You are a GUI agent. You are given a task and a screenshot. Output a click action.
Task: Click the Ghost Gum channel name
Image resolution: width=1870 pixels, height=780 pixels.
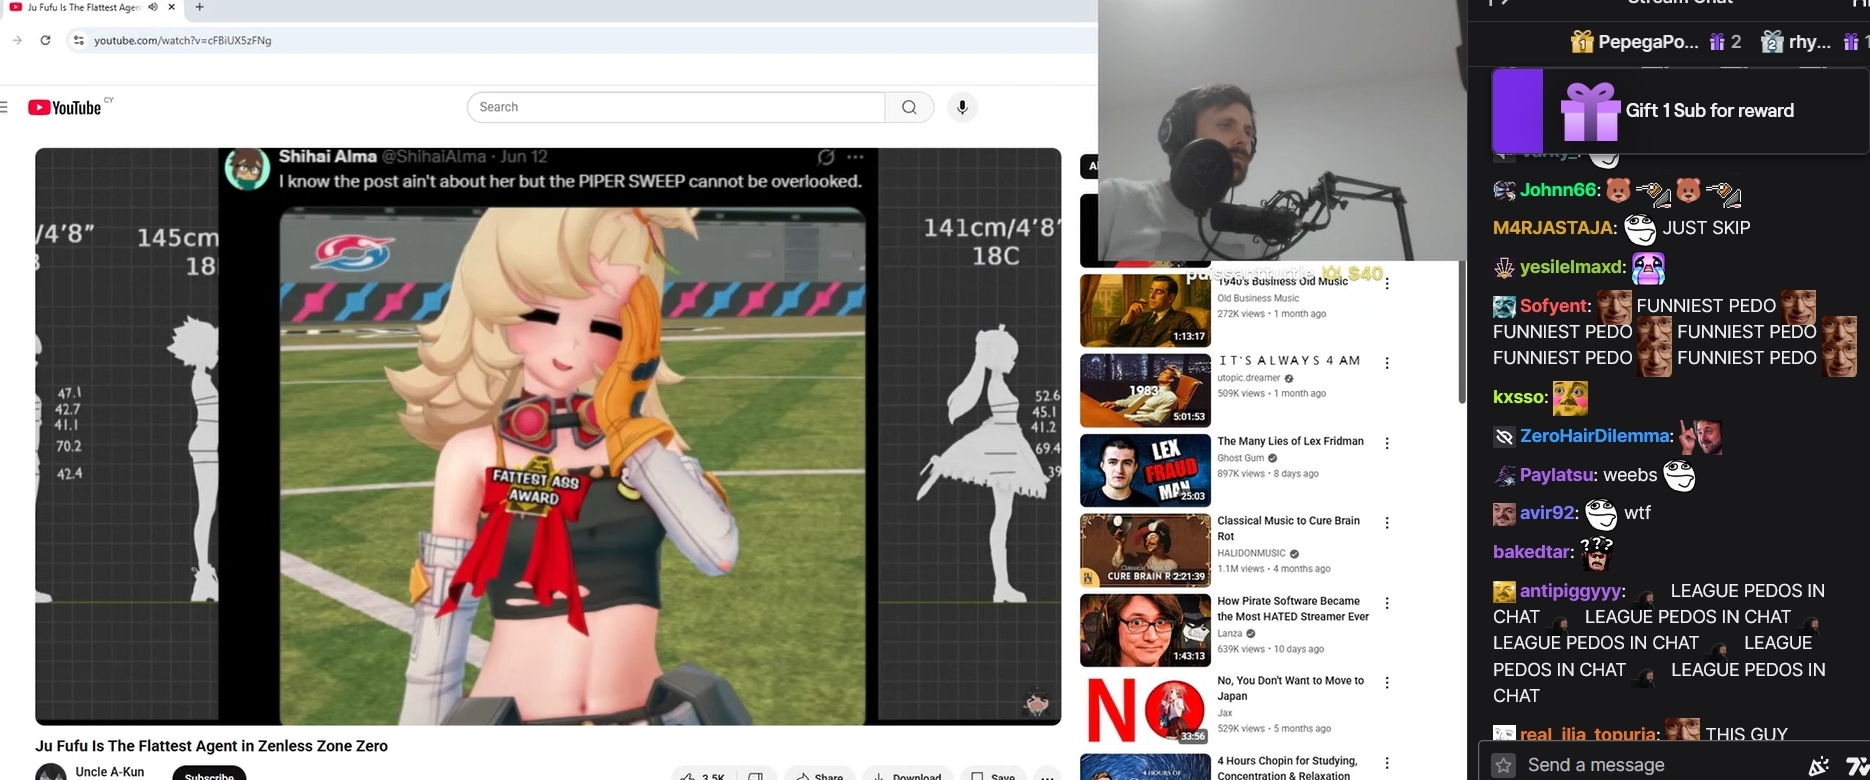point(1241,458)
